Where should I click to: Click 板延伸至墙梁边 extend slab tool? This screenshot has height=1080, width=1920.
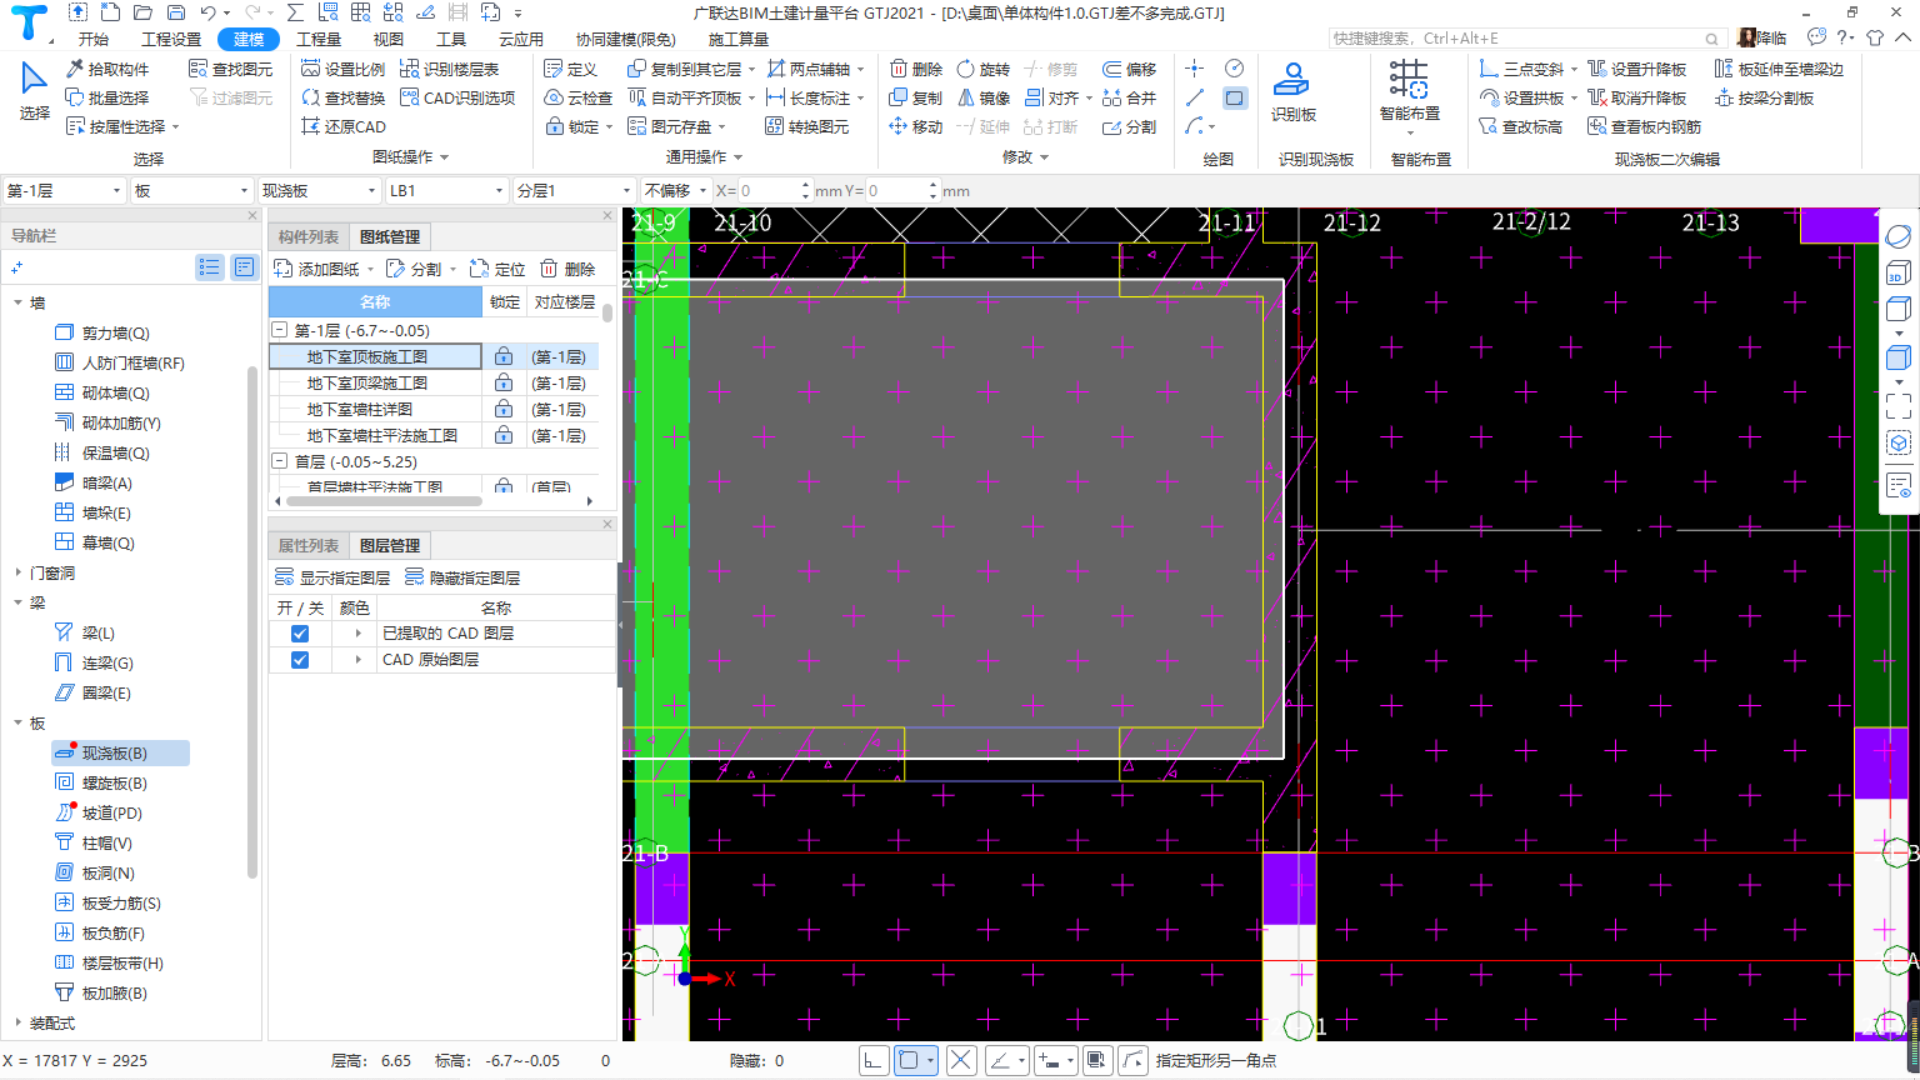point(1779,69)
